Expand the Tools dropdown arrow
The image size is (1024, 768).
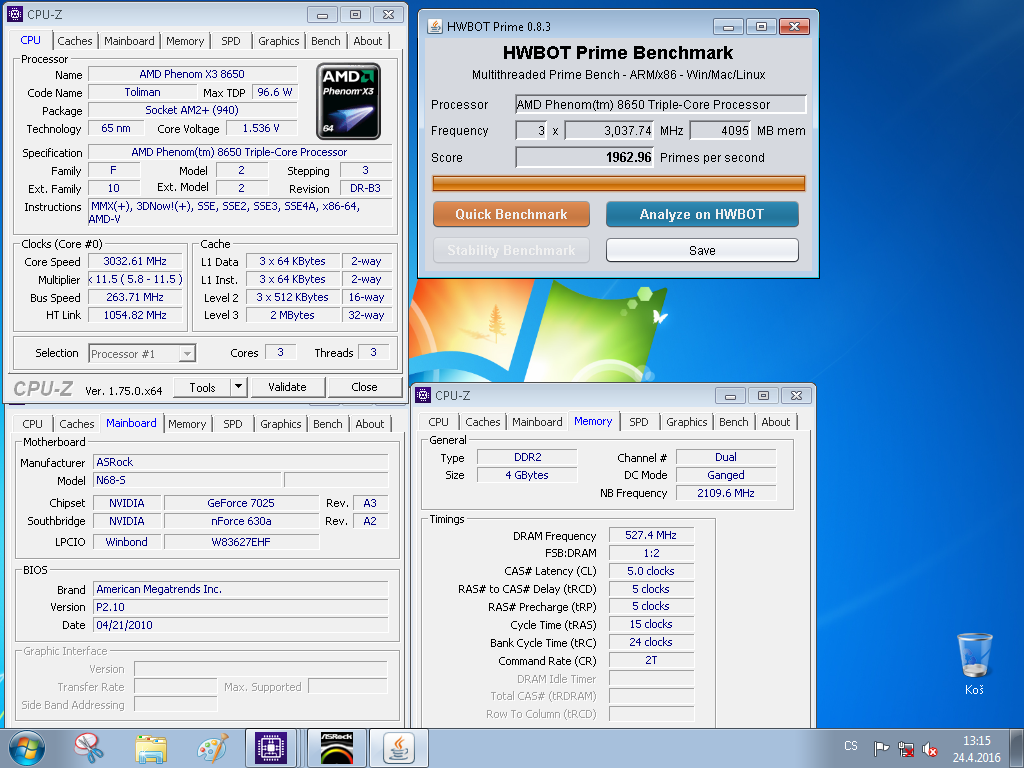(238, 387)
